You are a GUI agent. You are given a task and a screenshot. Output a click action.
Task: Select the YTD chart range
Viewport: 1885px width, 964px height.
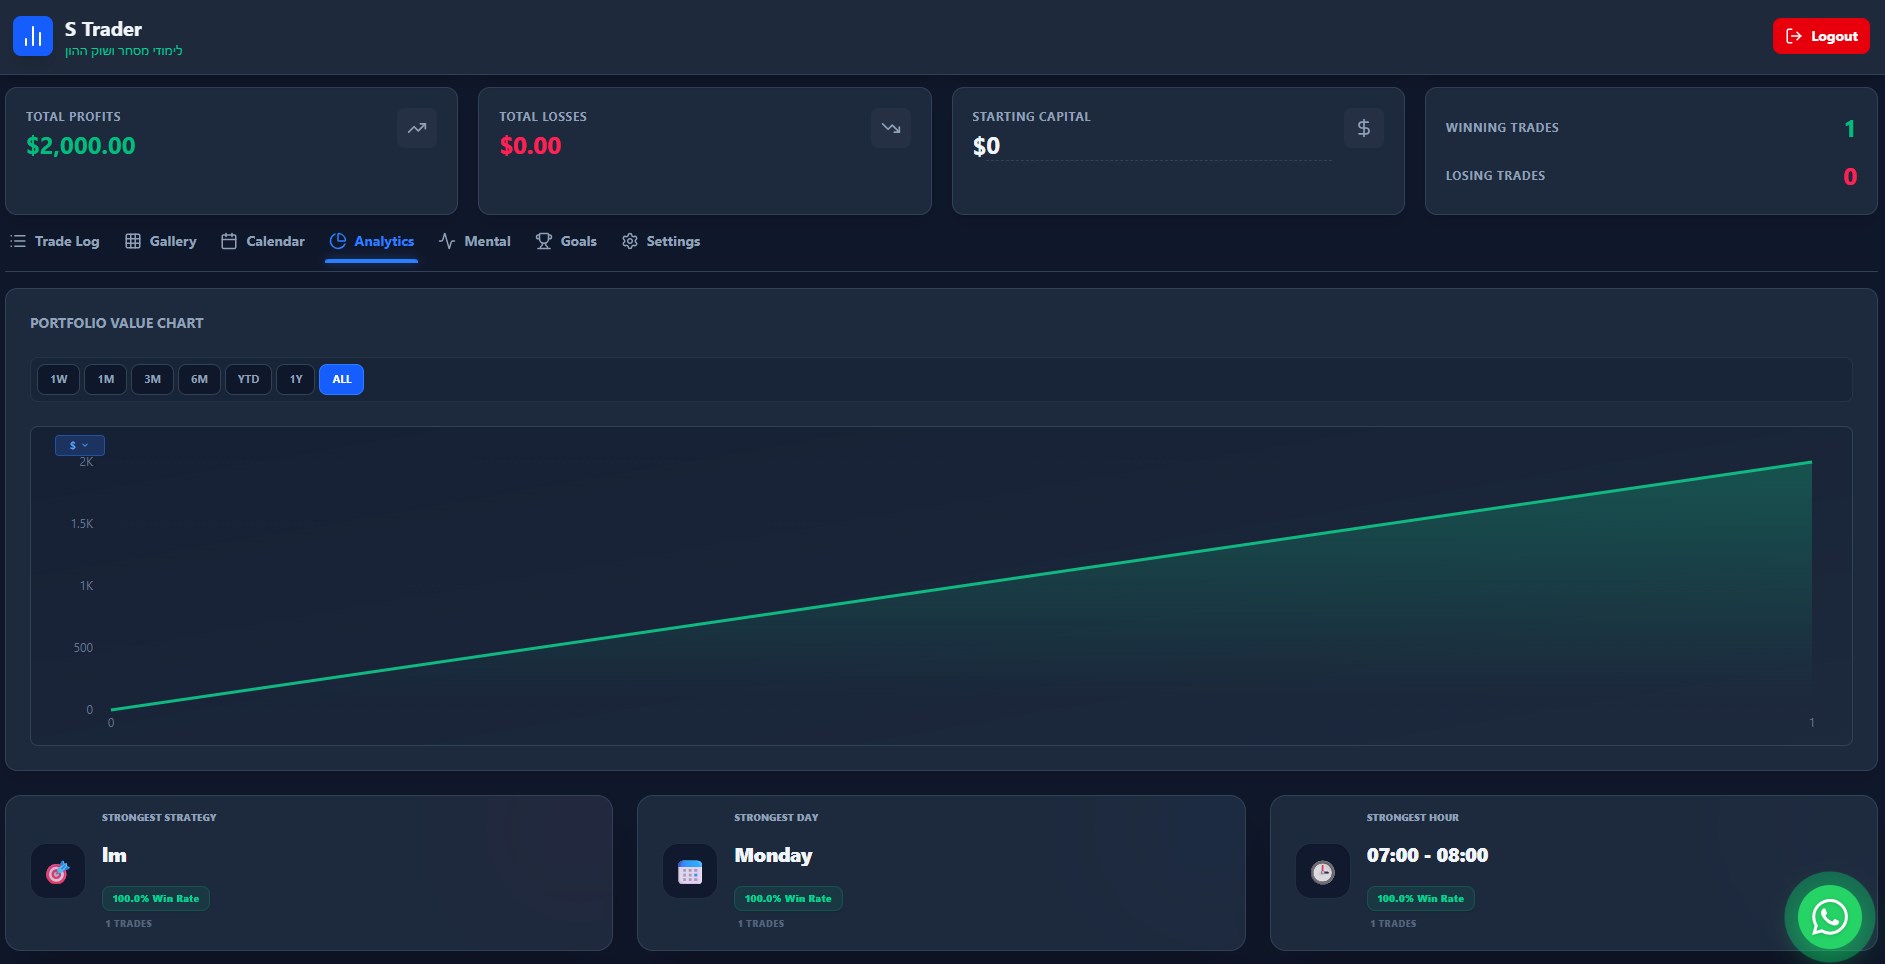(x=248, y=379)
